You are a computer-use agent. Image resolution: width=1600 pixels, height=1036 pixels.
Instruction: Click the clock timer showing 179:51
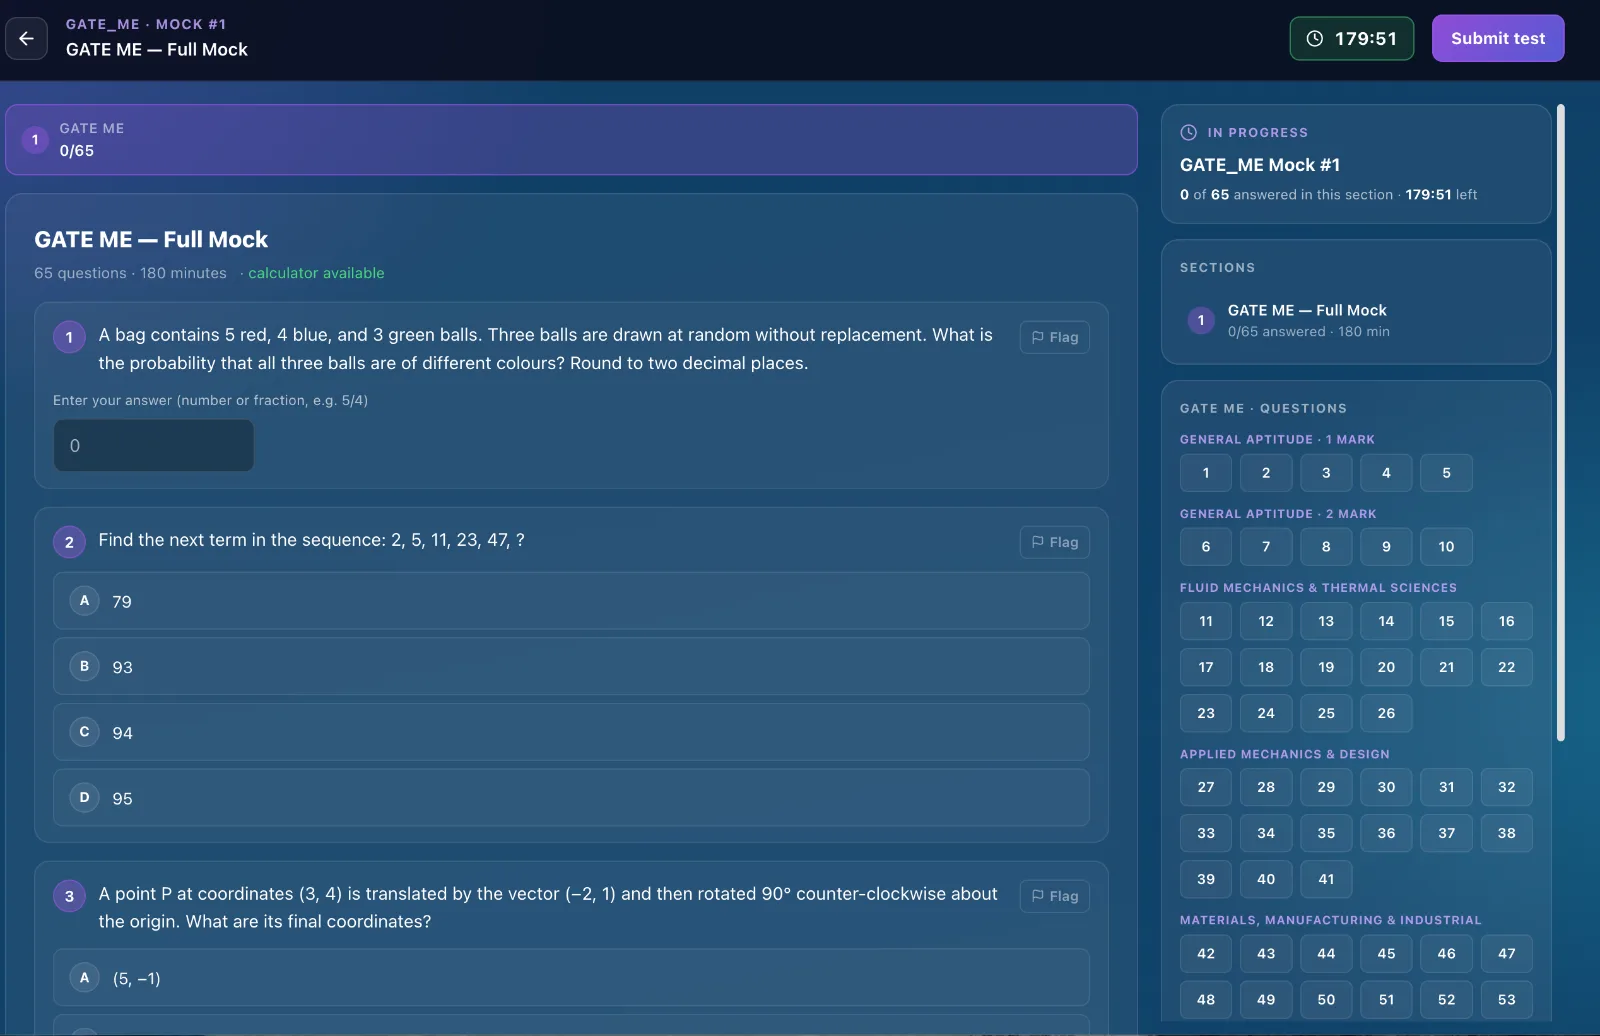click(1351, 39)
